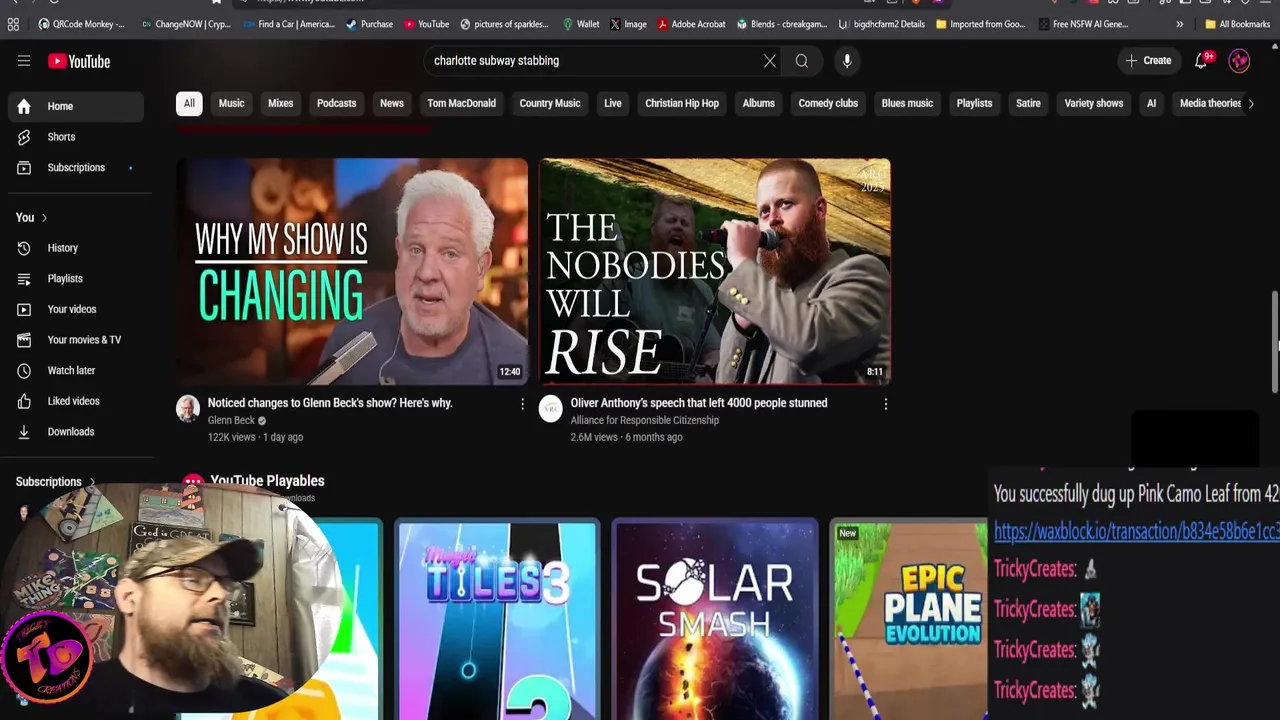Select the Variety shows chip
The image size is (1280, 720).
pos(1094,103)
